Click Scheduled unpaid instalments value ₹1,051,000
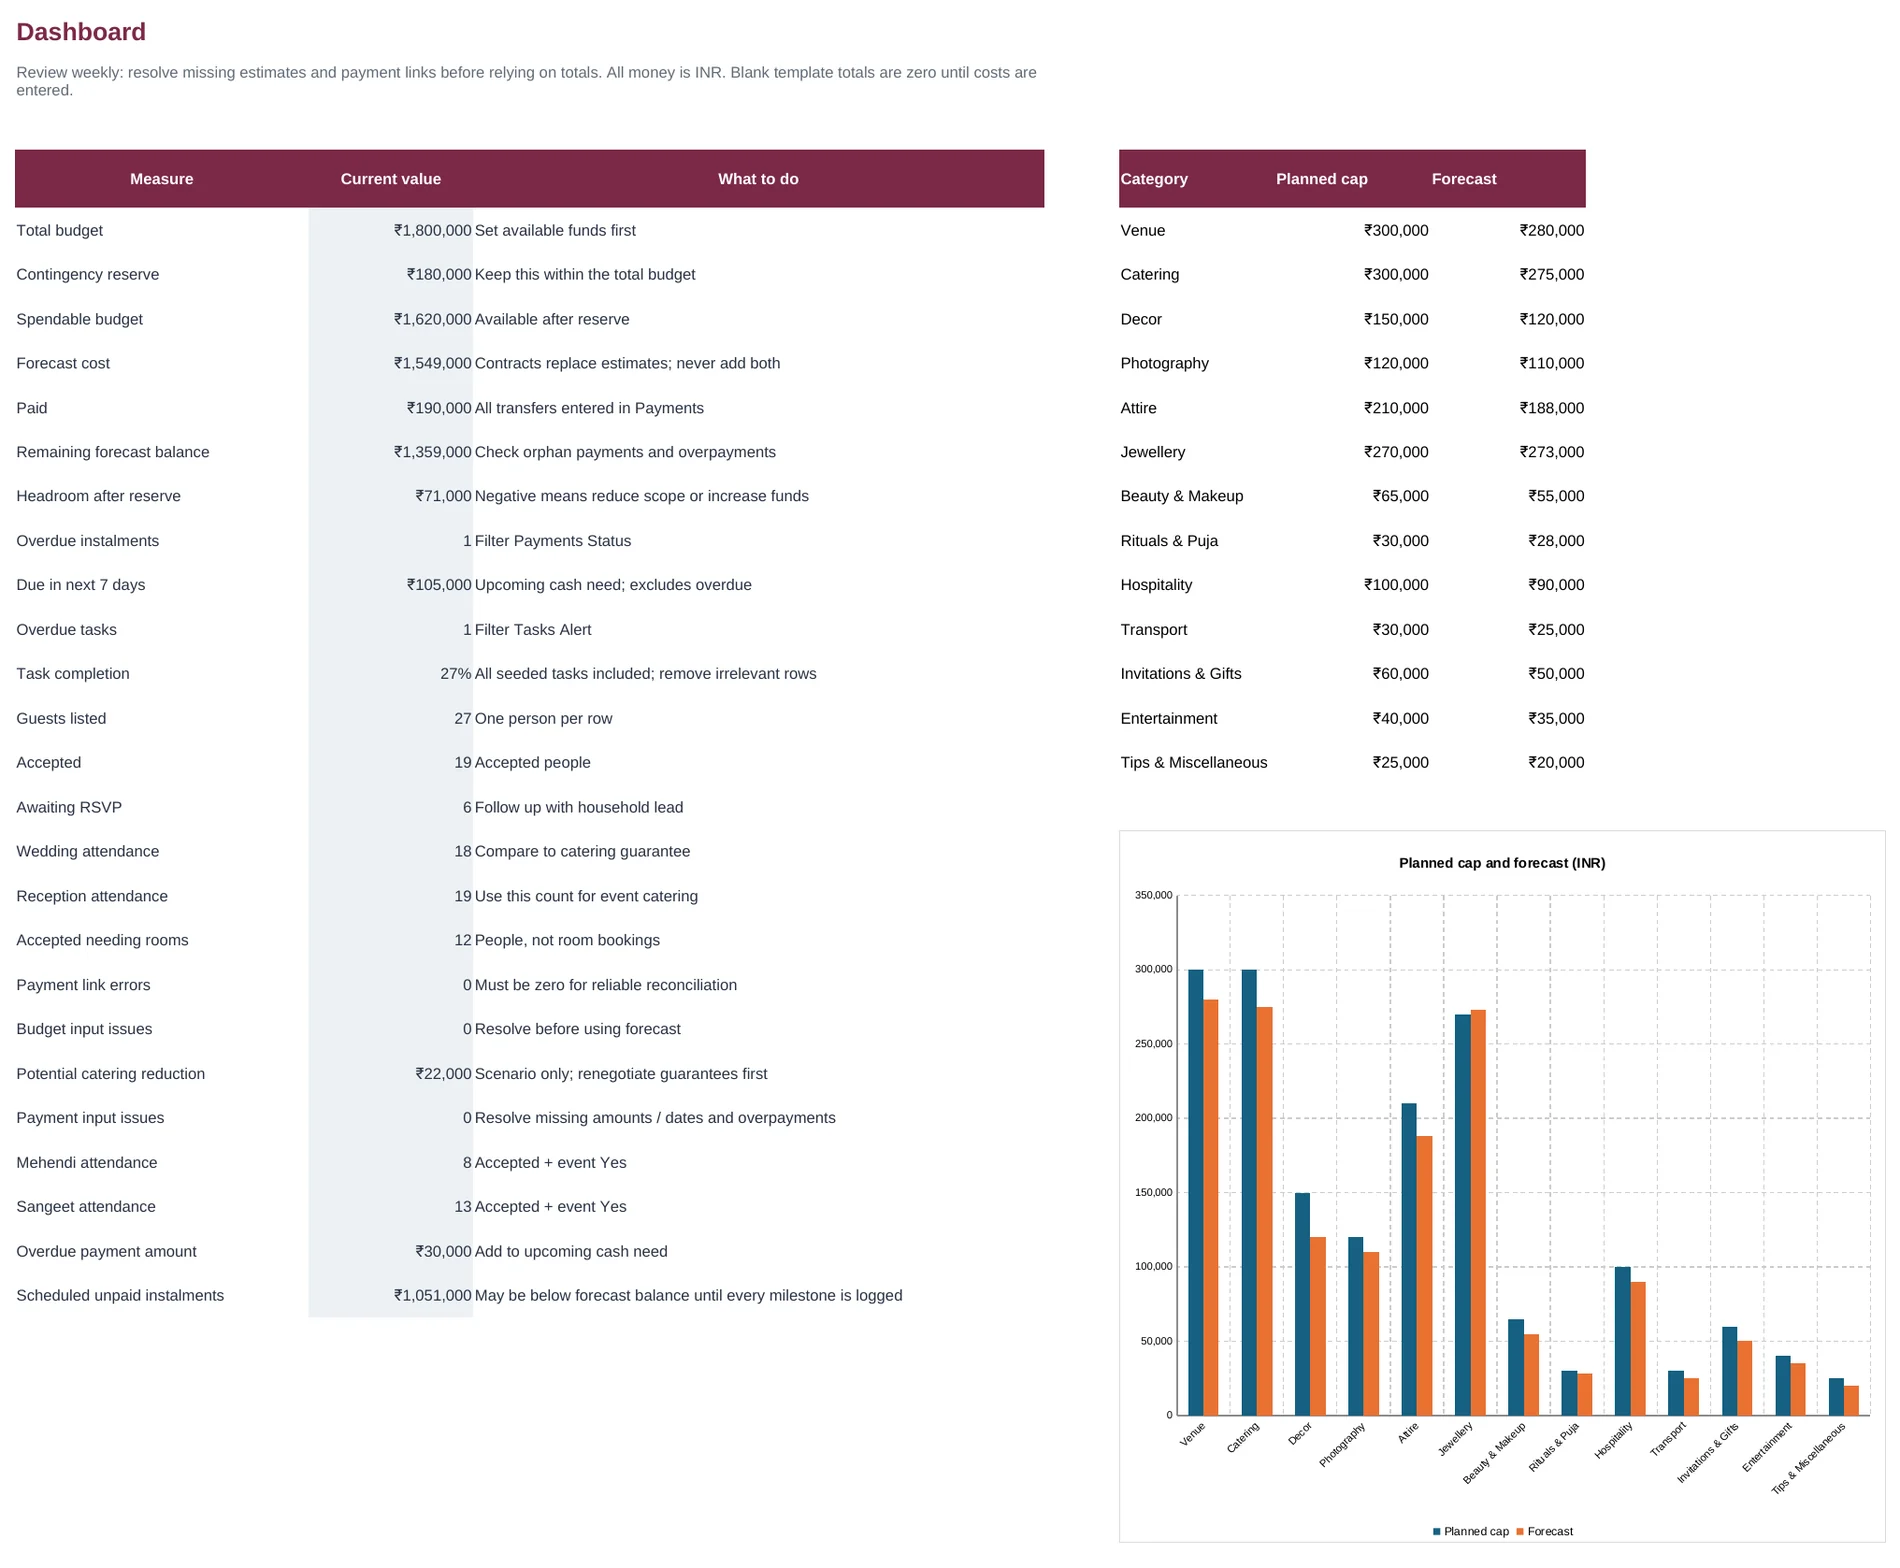 point(432,1295)
